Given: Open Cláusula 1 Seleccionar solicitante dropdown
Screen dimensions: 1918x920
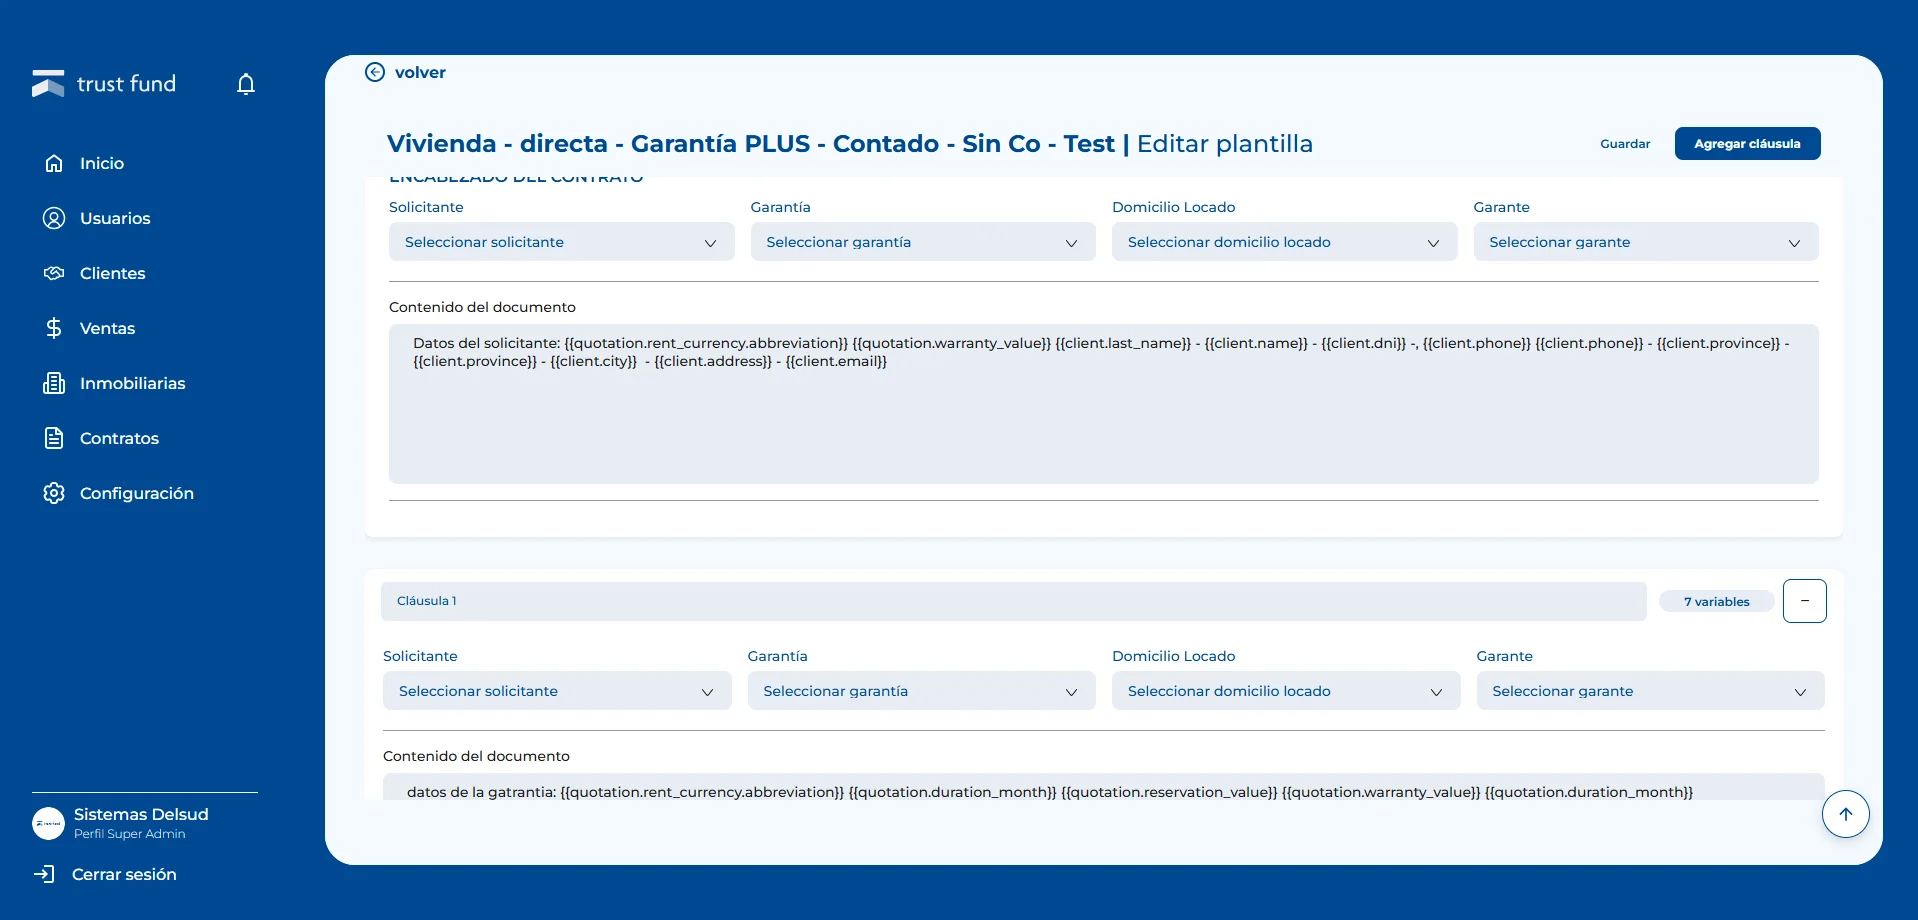Looking at the screenshot, I should pyautogui.click(x=557, y=691).
